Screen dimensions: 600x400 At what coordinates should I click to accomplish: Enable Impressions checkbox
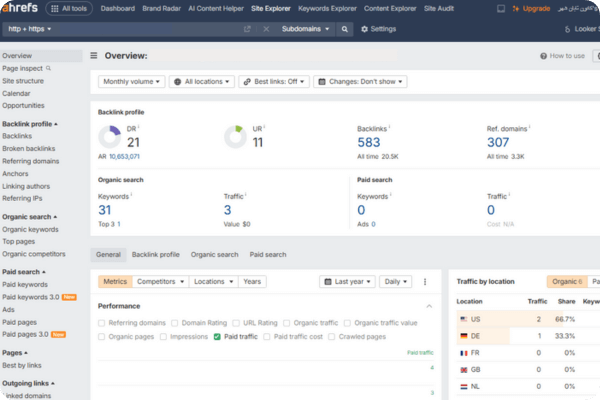(x=163, y=337)
